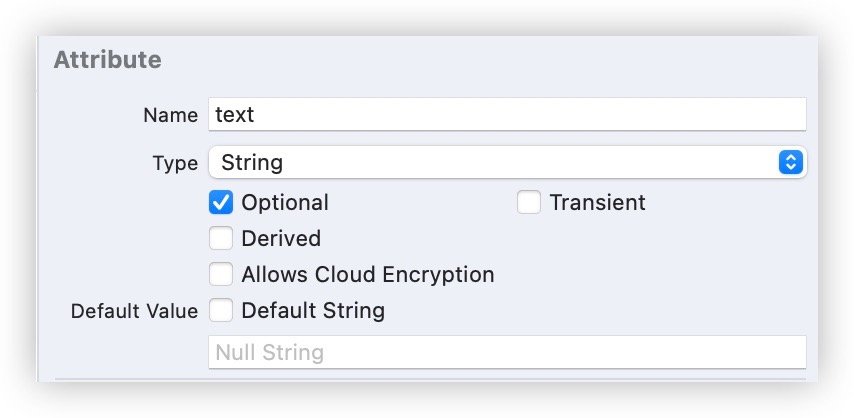Click the Name label
Screen dimensions: 854x418
coord(170,115)
